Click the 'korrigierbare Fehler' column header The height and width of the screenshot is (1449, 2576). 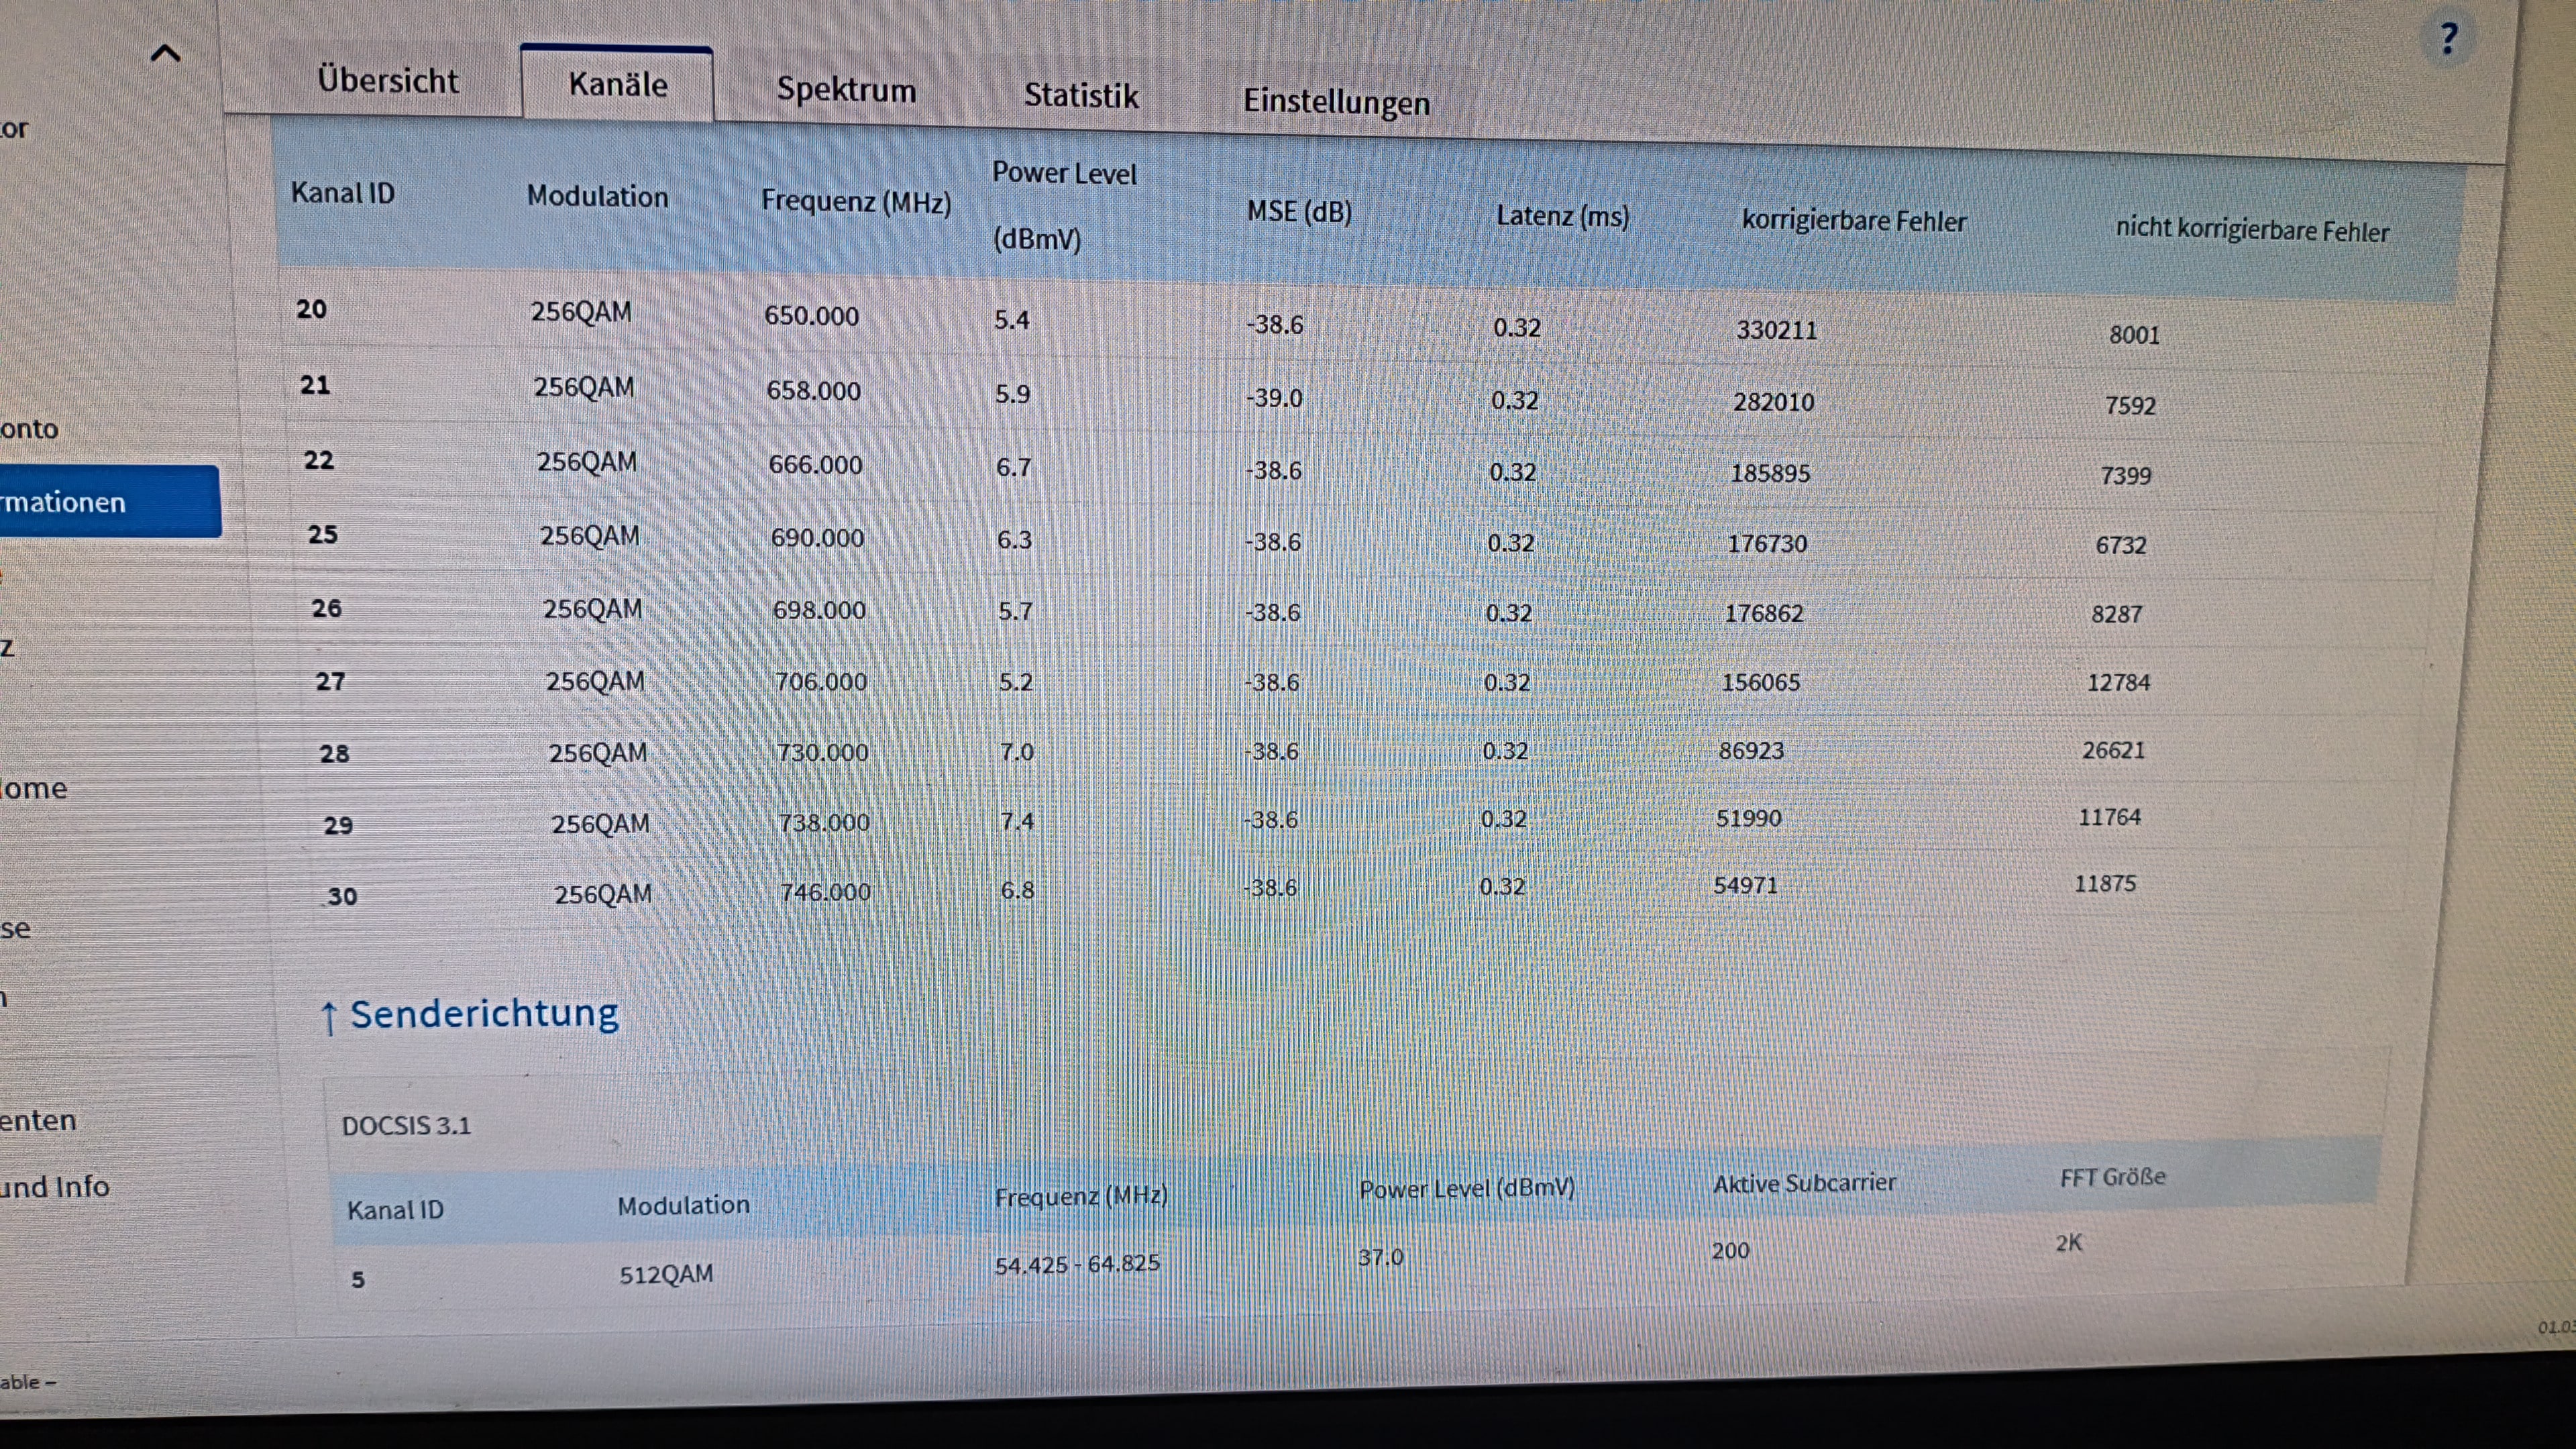1854,221
